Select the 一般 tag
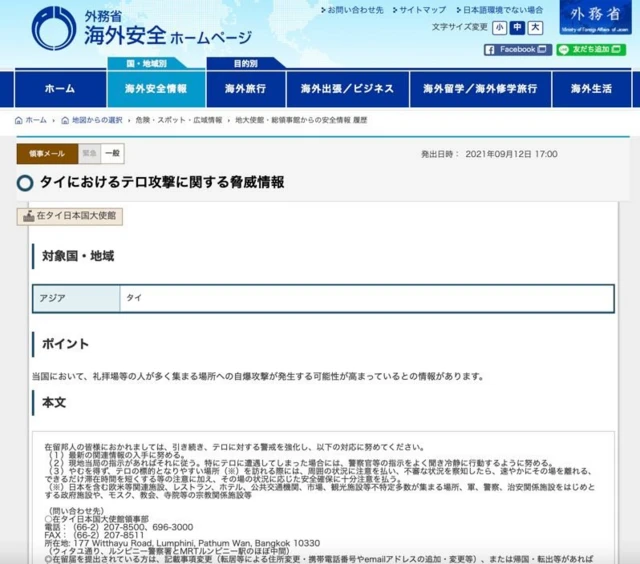Screen dimensions: 640x564 (x=112, y=153)
